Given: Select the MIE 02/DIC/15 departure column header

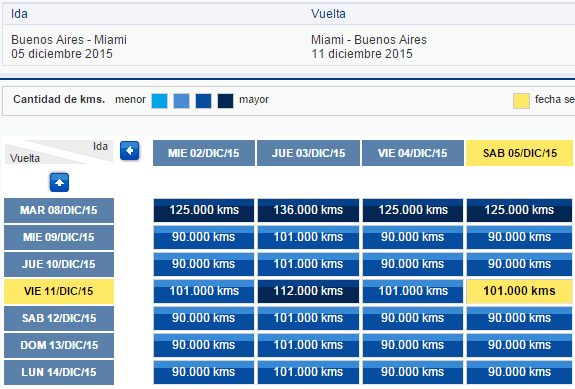Looking at the screenshot, I should 204,153.
